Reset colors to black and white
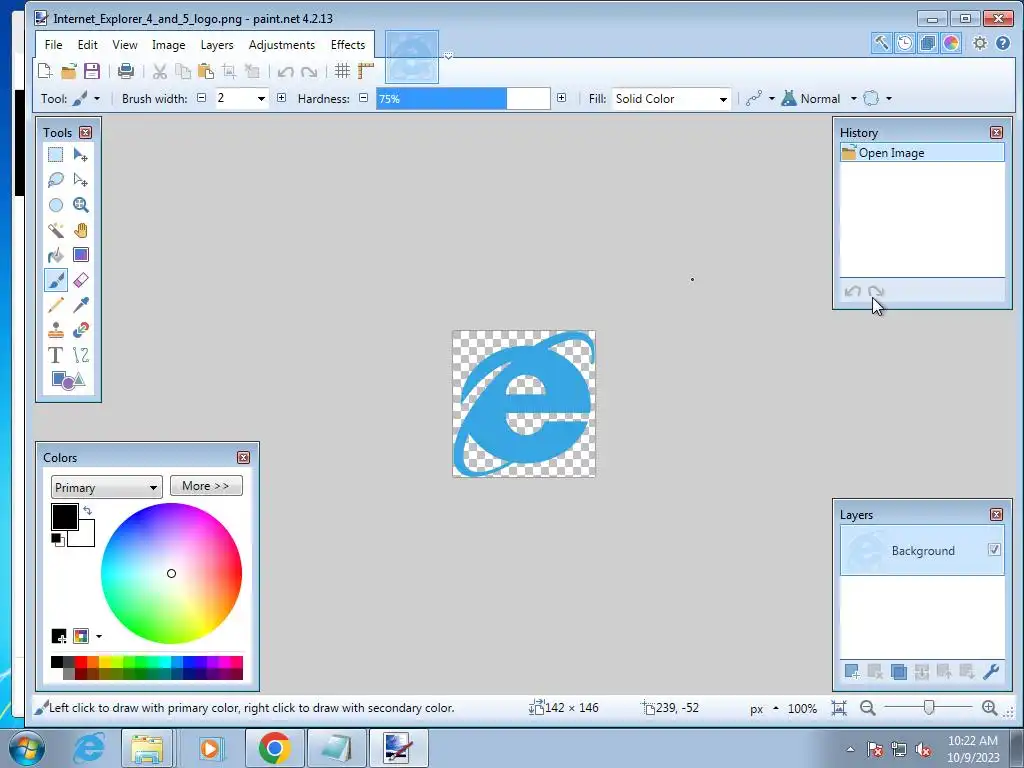 coord(57,539)
